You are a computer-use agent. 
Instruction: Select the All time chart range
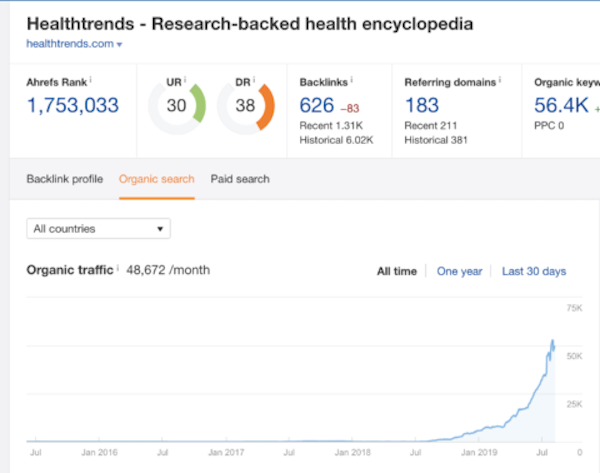[x=397, y=271]
